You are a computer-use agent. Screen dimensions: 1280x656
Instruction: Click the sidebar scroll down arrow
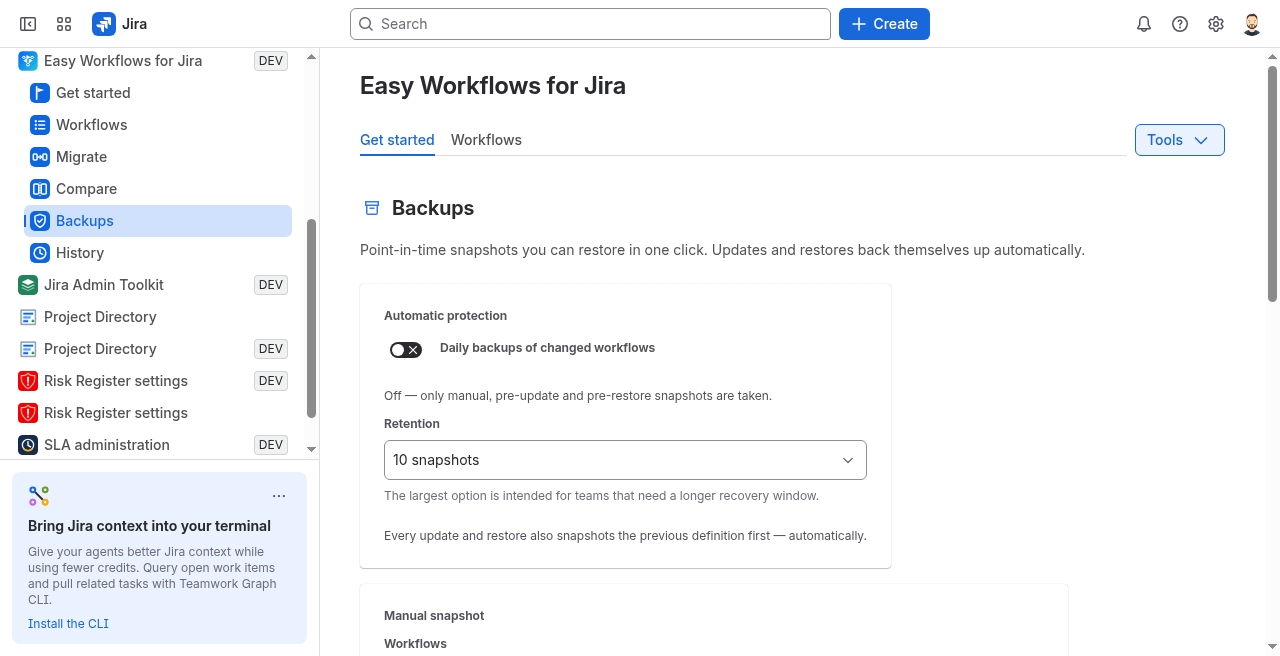311,450
